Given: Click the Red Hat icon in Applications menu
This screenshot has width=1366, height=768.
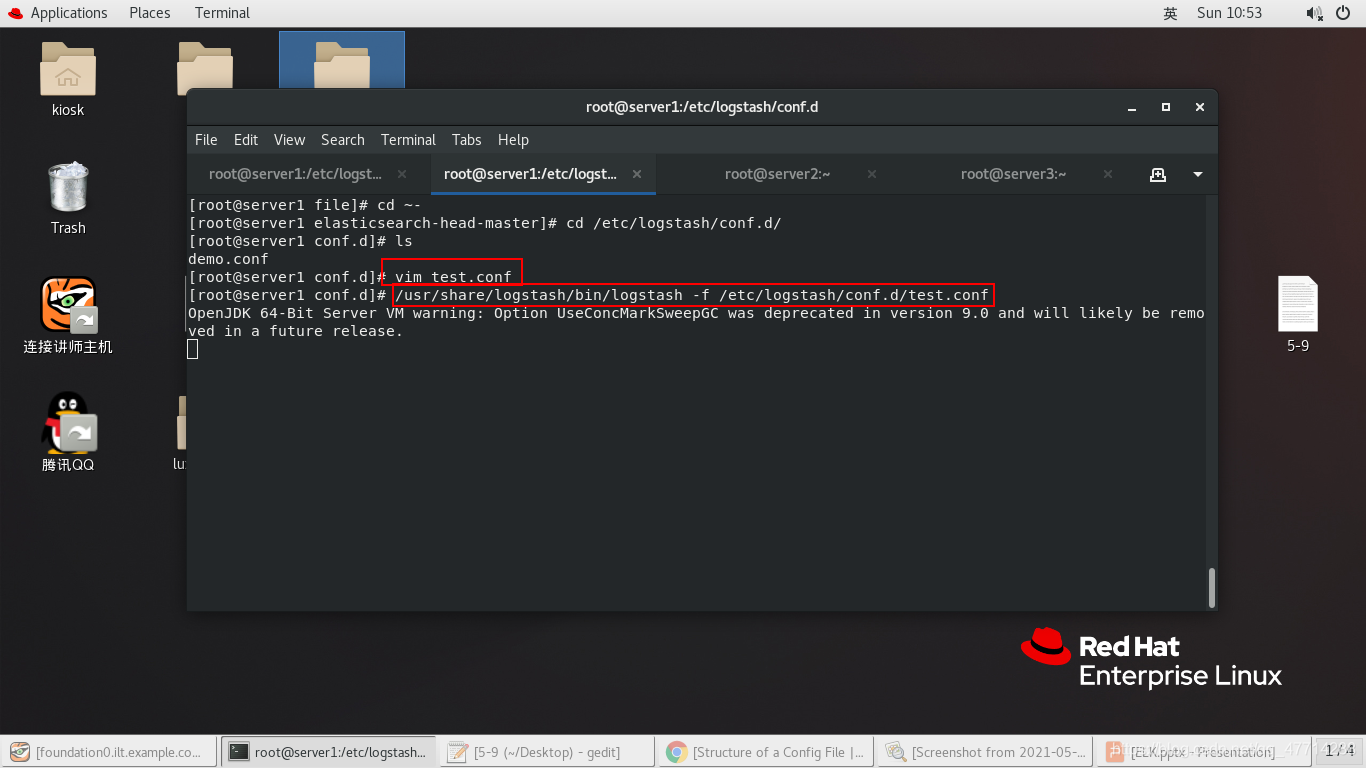Looking at the screenshot, I should tap(15, 13).
